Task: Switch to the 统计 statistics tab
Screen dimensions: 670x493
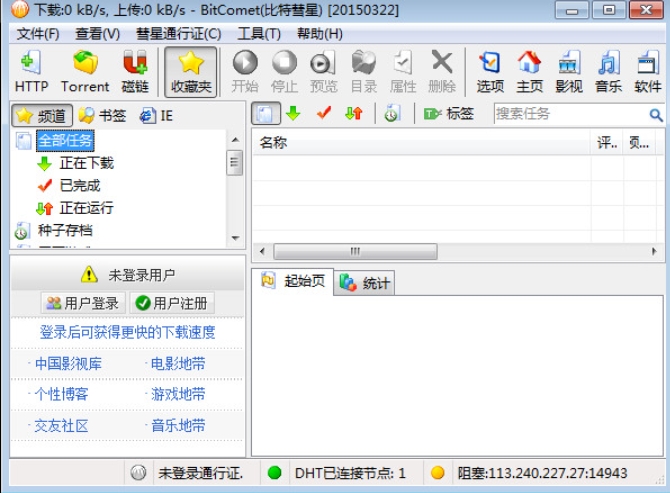Action: (364, 282)
